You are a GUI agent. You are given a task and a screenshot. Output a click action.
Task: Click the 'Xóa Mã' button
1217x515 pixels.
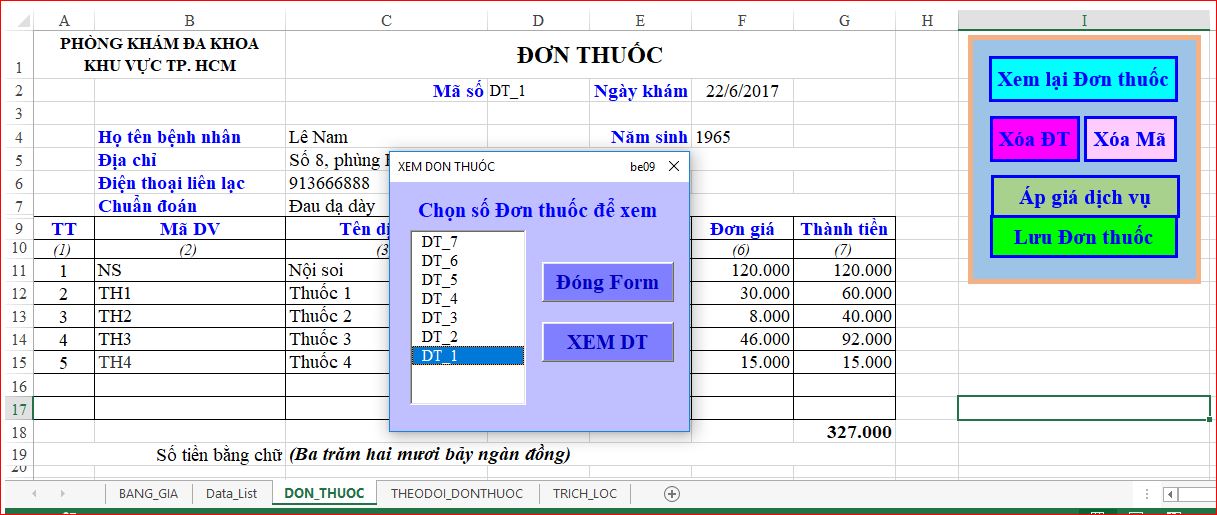[1130, 139]
